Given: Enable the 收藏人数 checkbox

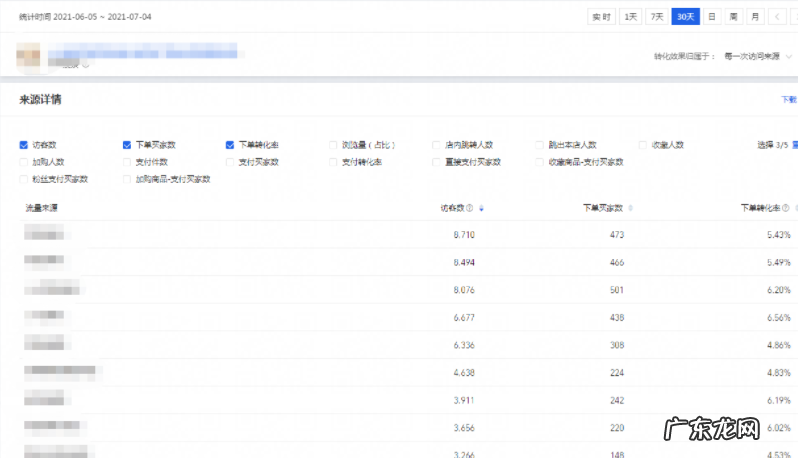Looking at the screenshot, I should click(643, 145).
